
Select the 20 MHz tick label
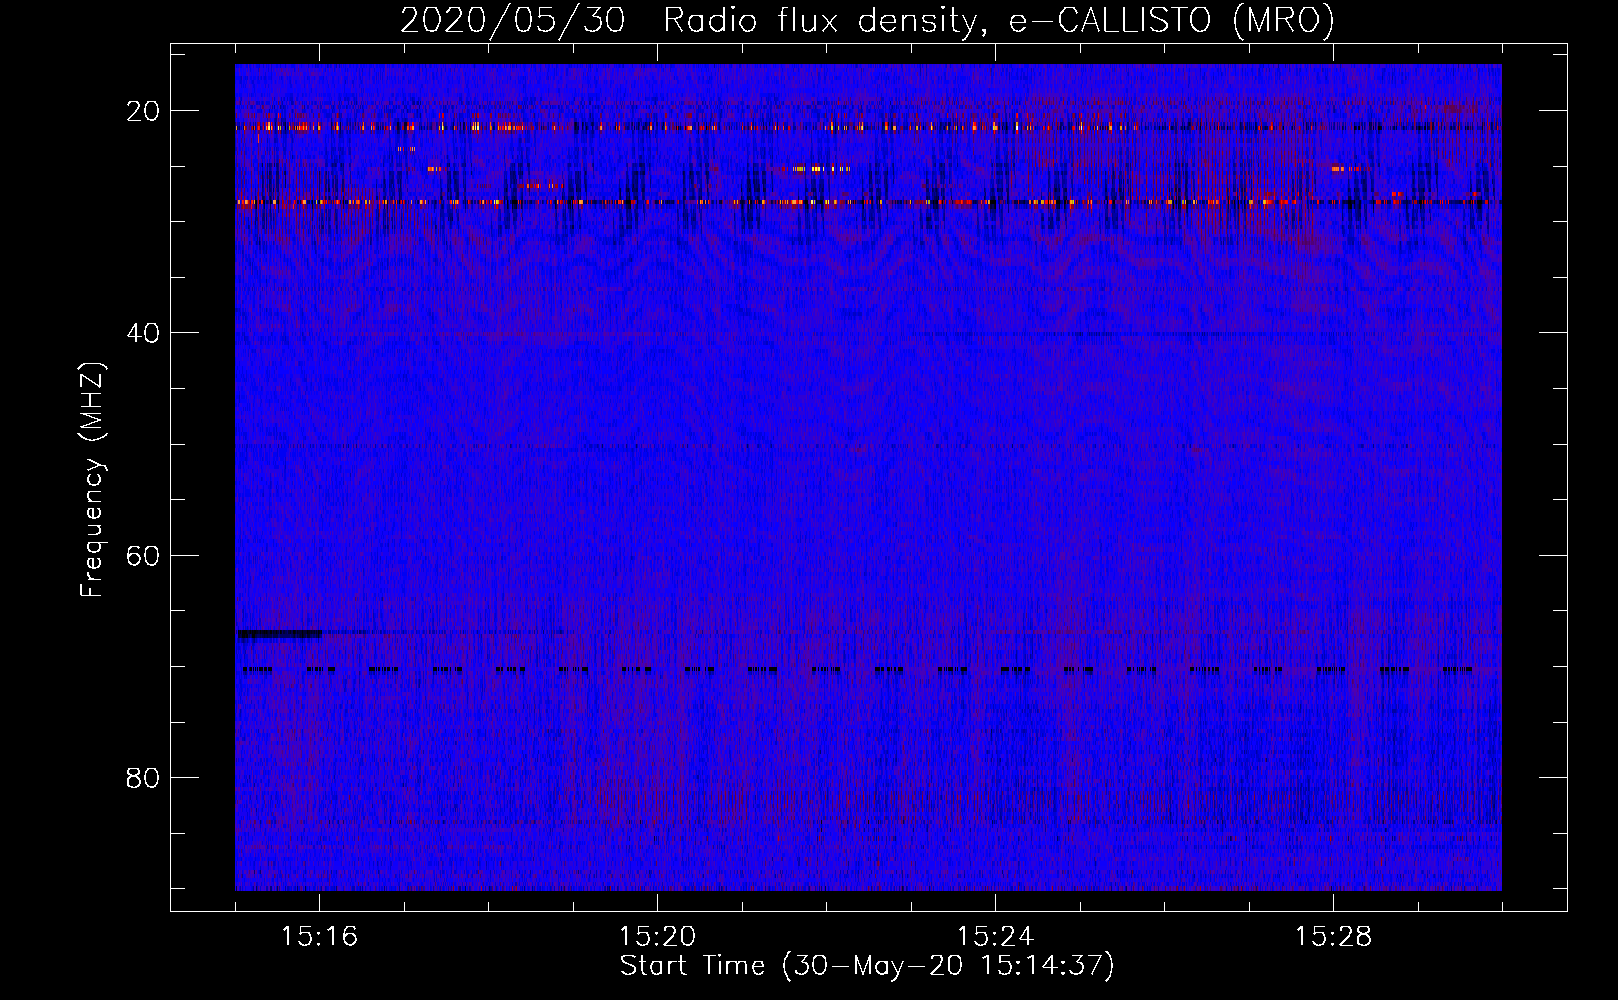(143, 111)
